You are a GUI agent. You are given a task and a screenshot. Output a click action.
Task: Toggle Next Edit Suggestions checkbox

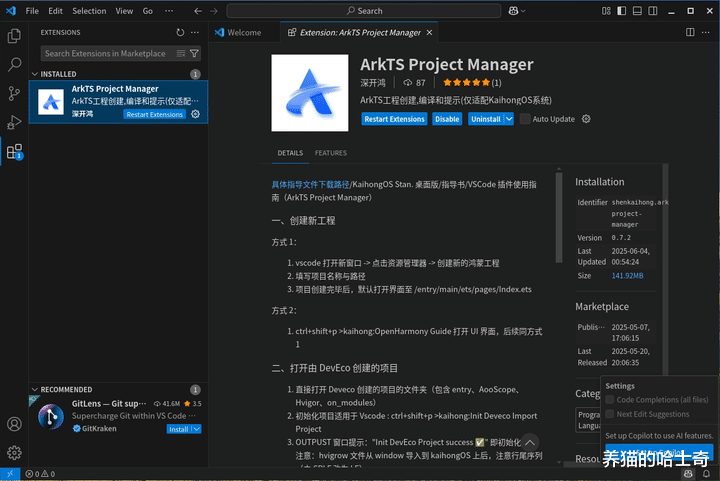610,414
